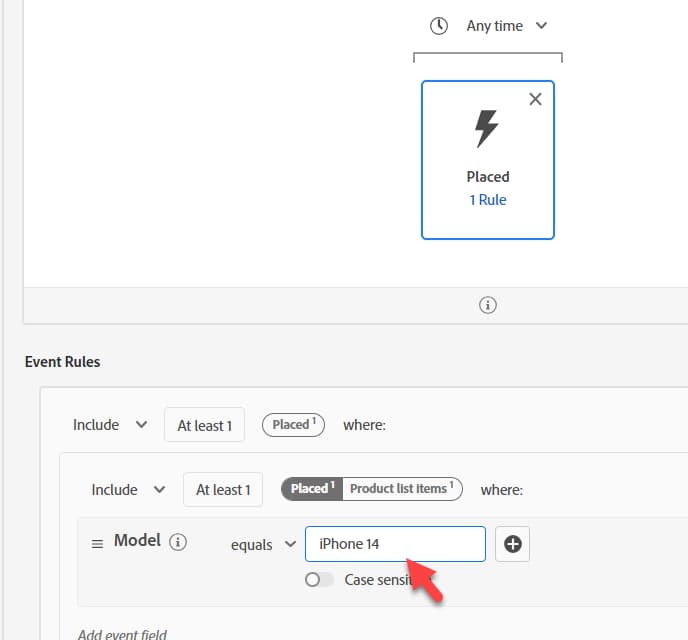Click the iPhone 14 value field
The image size is (688, 640).
[395, 544]
